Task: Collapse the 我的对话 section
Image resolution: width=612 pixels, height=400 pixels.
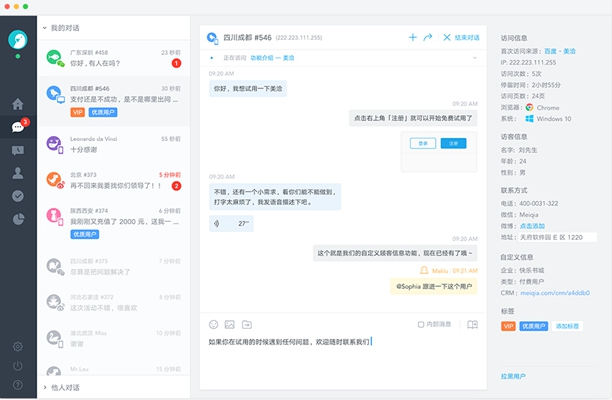Action: [45, 28]
